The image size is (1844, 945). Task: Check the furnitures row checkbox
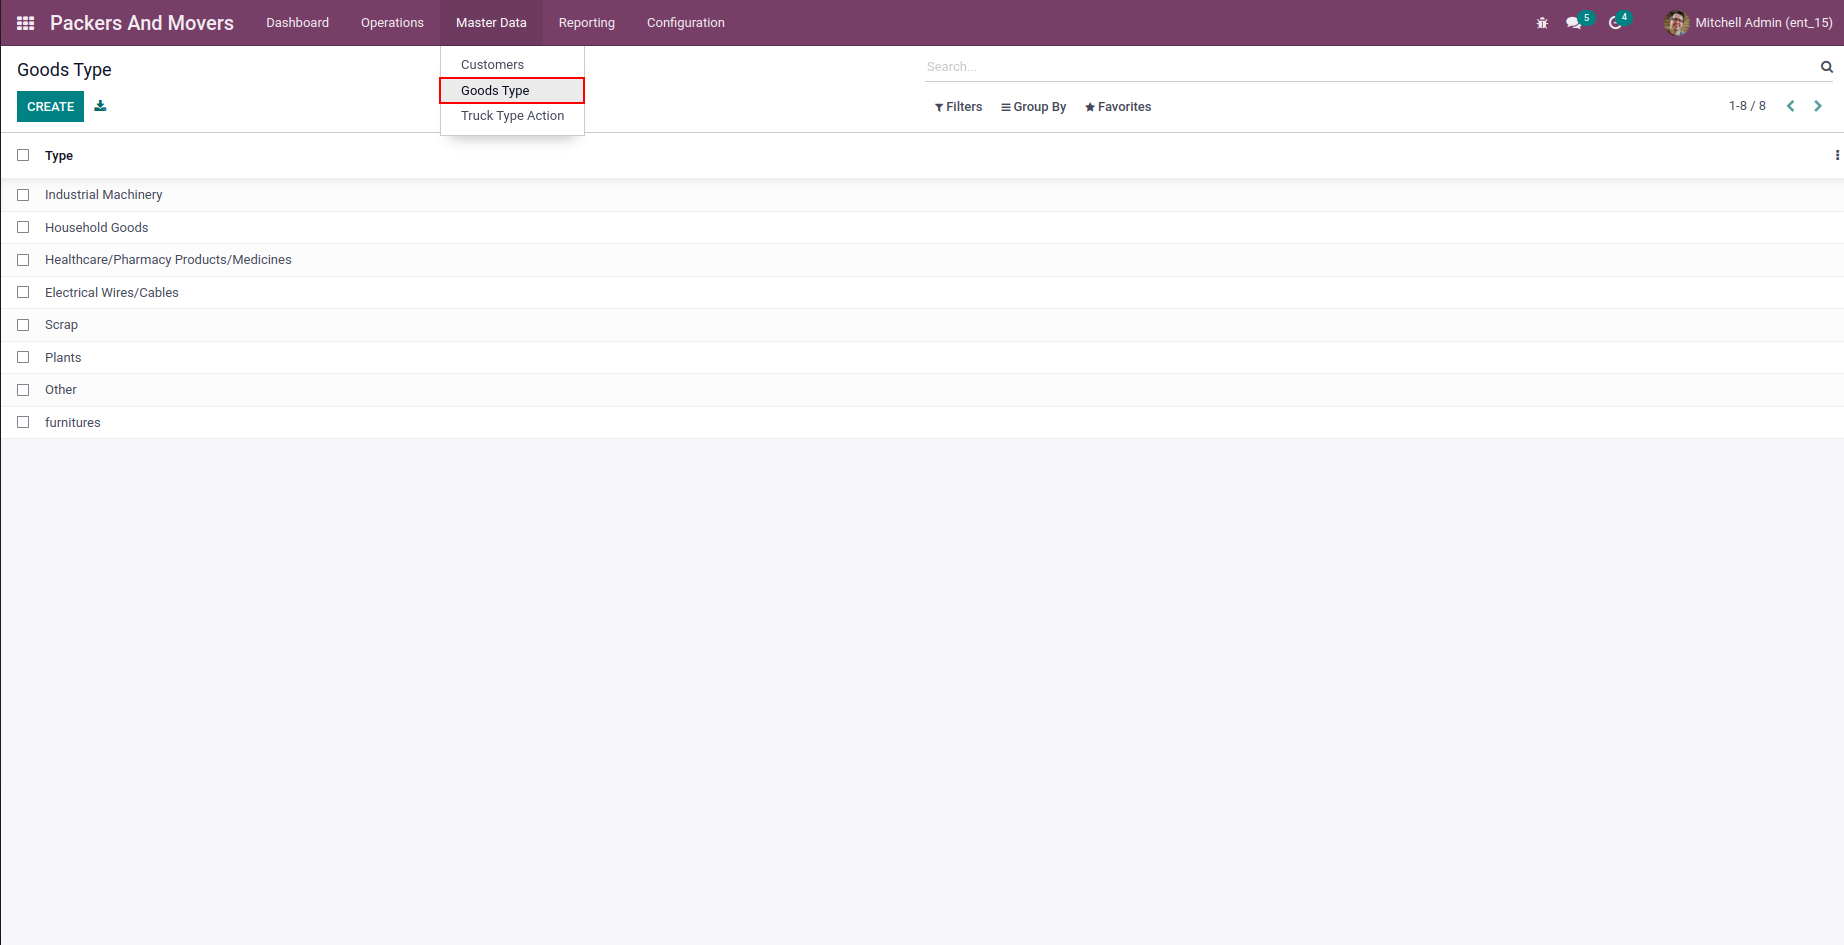(23, 422)
